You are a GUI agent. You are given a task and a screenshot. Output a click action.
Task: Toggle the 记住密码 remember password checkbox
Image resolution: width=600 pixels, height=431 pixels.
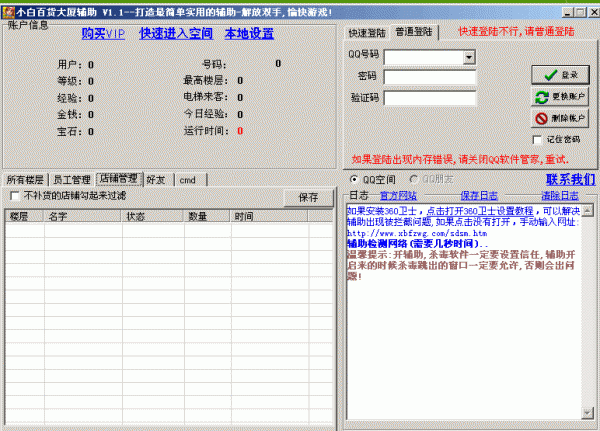tap(538, 140)
